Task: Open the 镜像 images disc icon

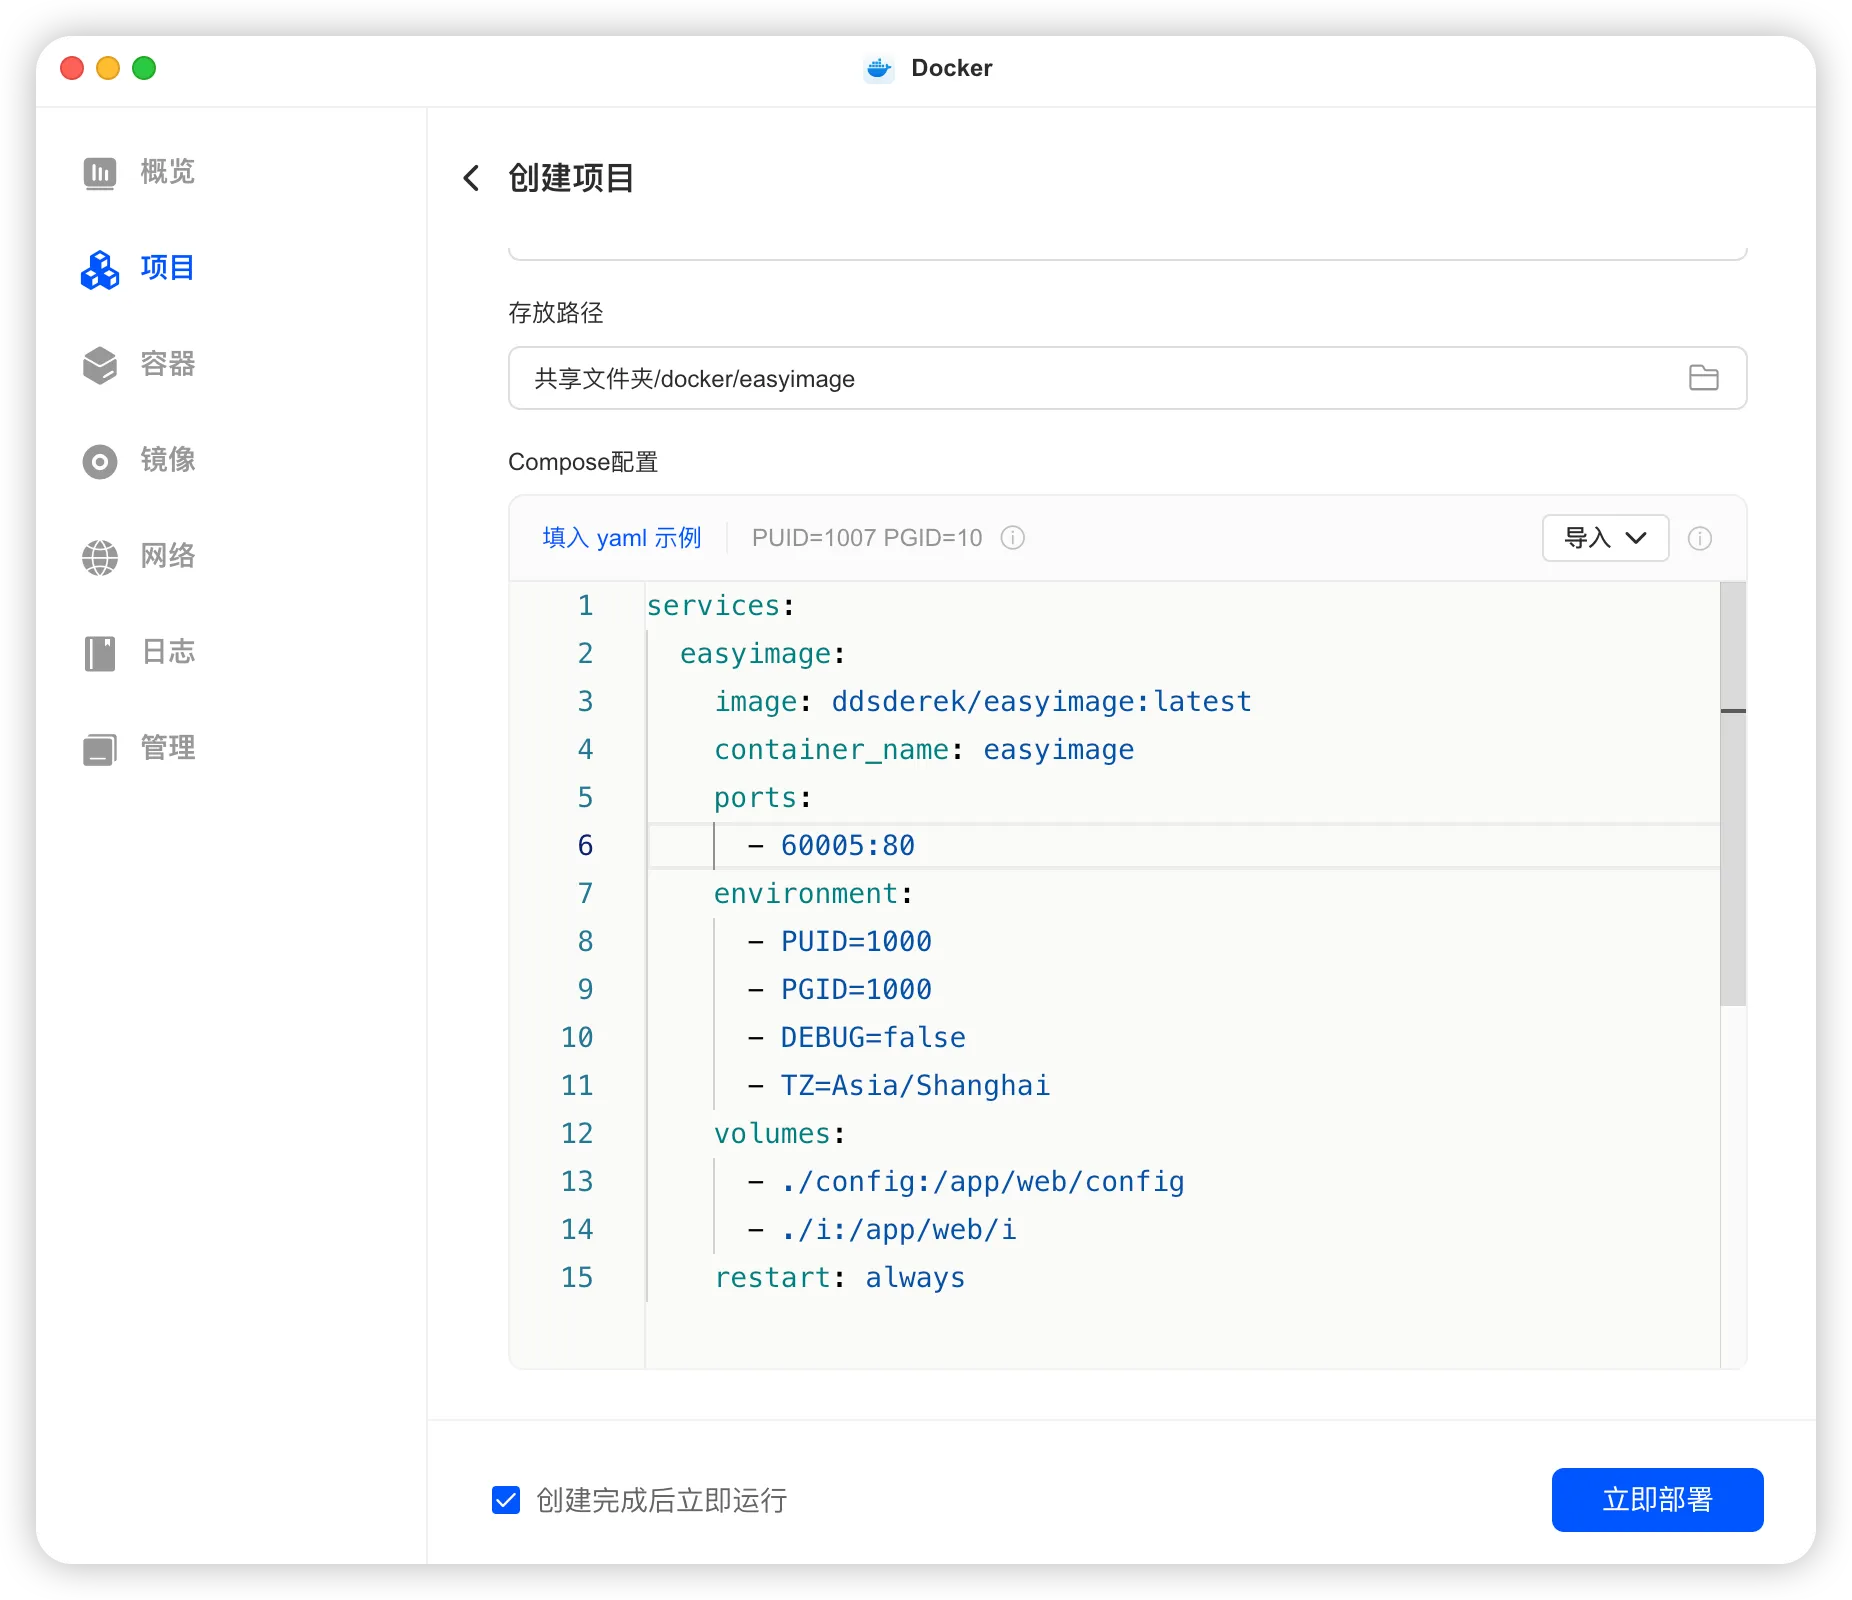Action: pyautogui.click(x=99, y=460)
